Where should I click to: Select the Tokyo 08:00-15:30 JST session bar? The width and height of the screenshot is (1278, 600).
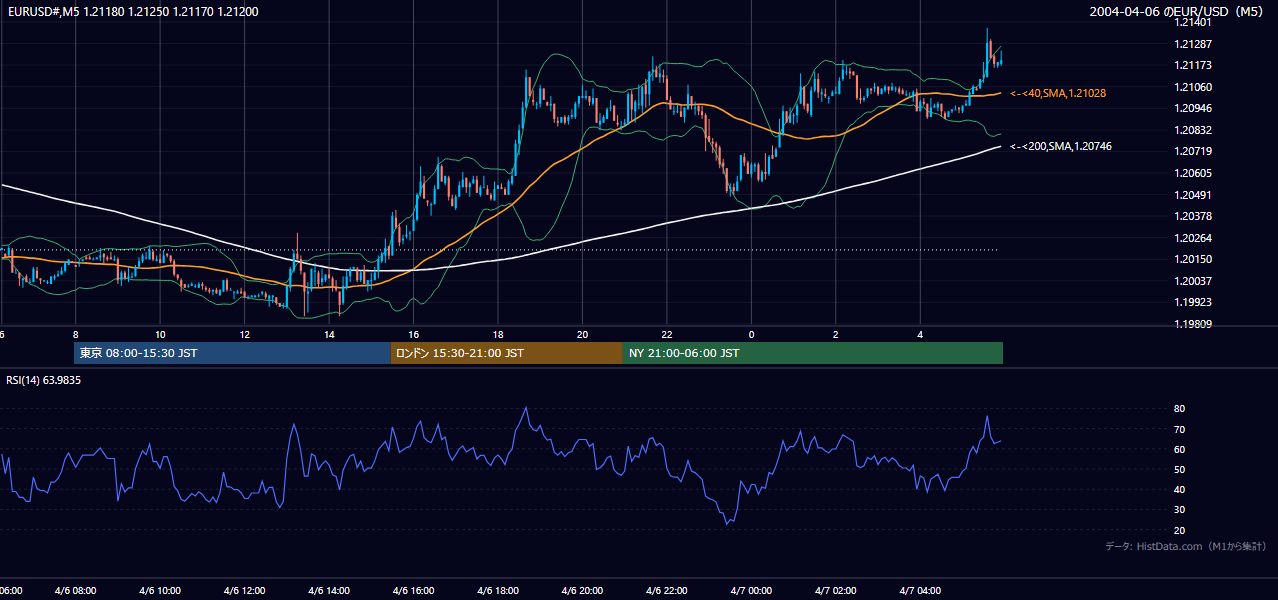tap(232, 353)
